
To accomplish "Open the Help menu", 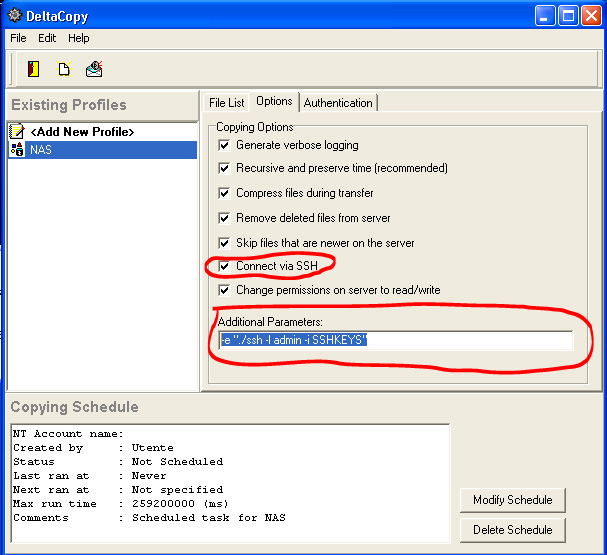I will click(79, 38).
